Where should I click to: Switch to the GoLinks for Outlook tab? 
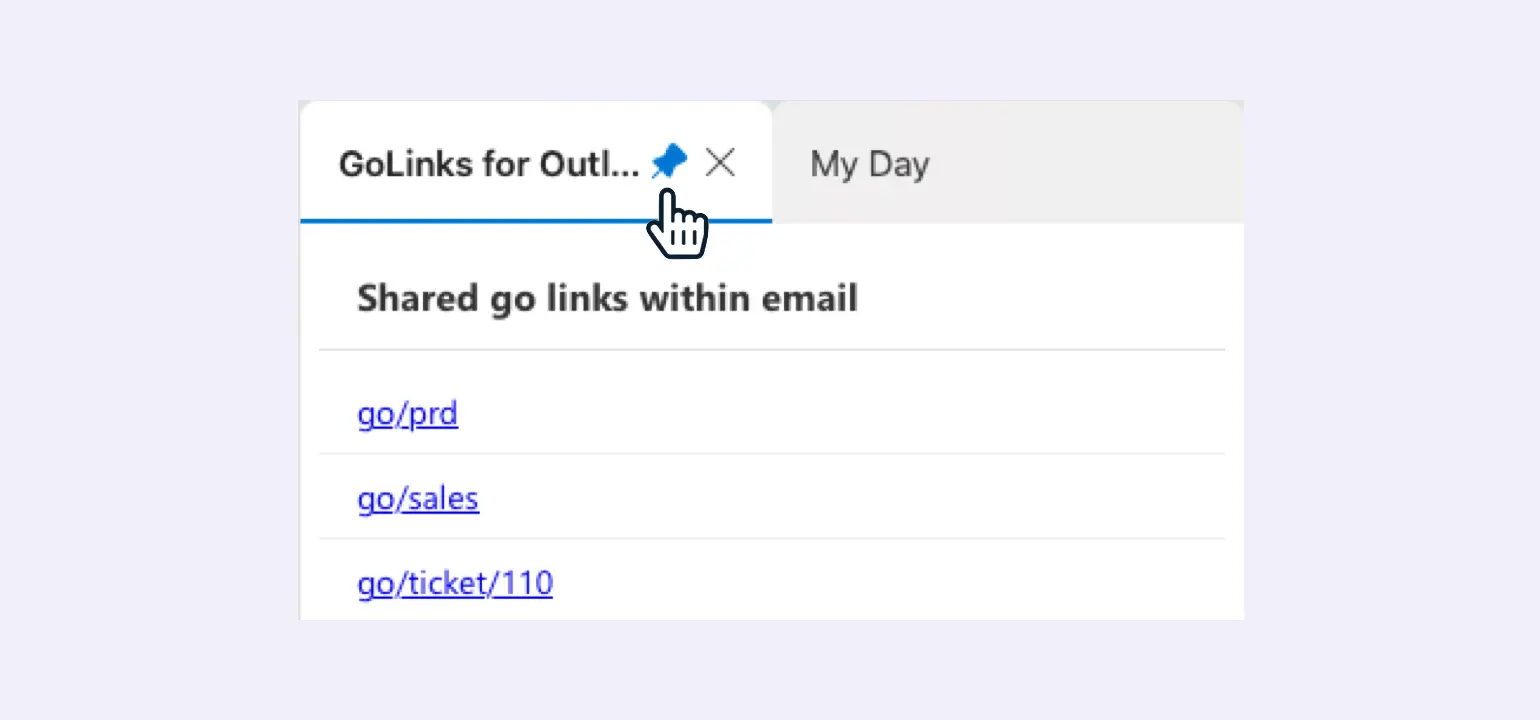[488, 164]
